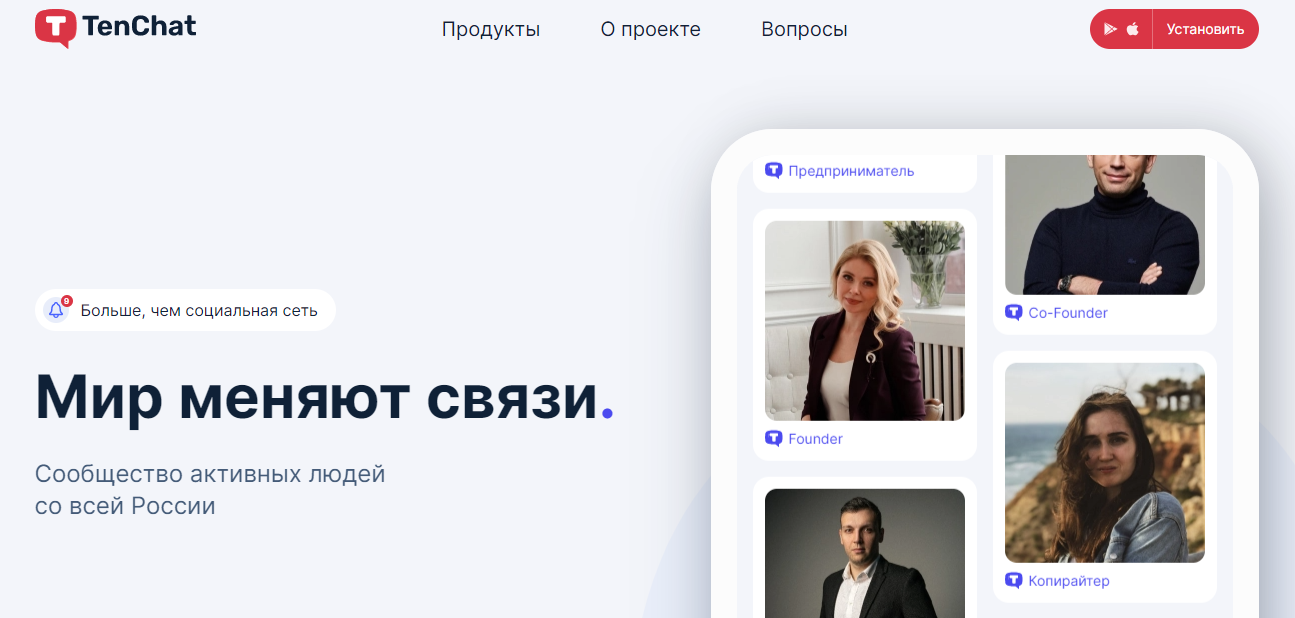Image resolution: width=1295 pixels, height=618 pixels.
Task: Open the Co-Founder man in turtleneck photo
Action: (1105, 225)
